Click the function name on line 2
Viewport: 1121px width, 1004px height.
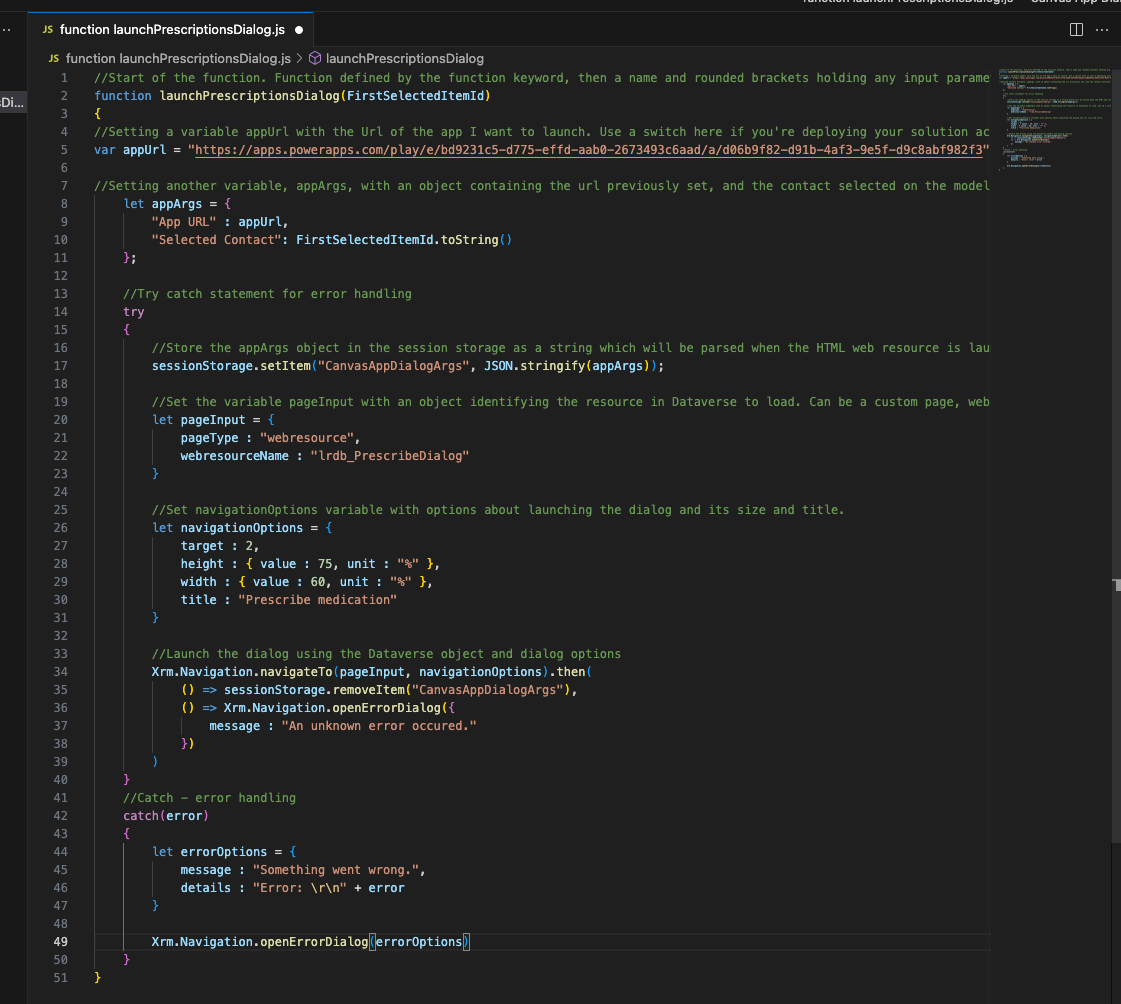(x=249, y=96)
